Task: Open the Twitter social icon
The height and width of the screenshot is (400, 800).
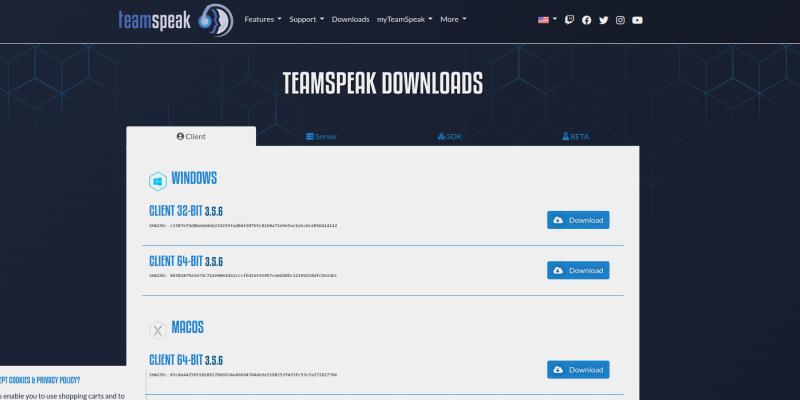Action: (603, 19)
